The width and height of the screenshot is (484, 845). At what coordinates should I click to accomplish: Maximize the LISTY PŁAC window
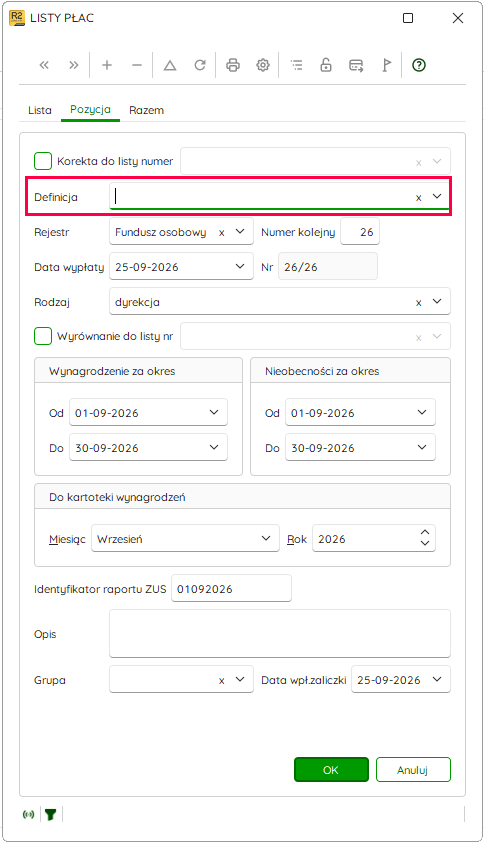[408, 18]
